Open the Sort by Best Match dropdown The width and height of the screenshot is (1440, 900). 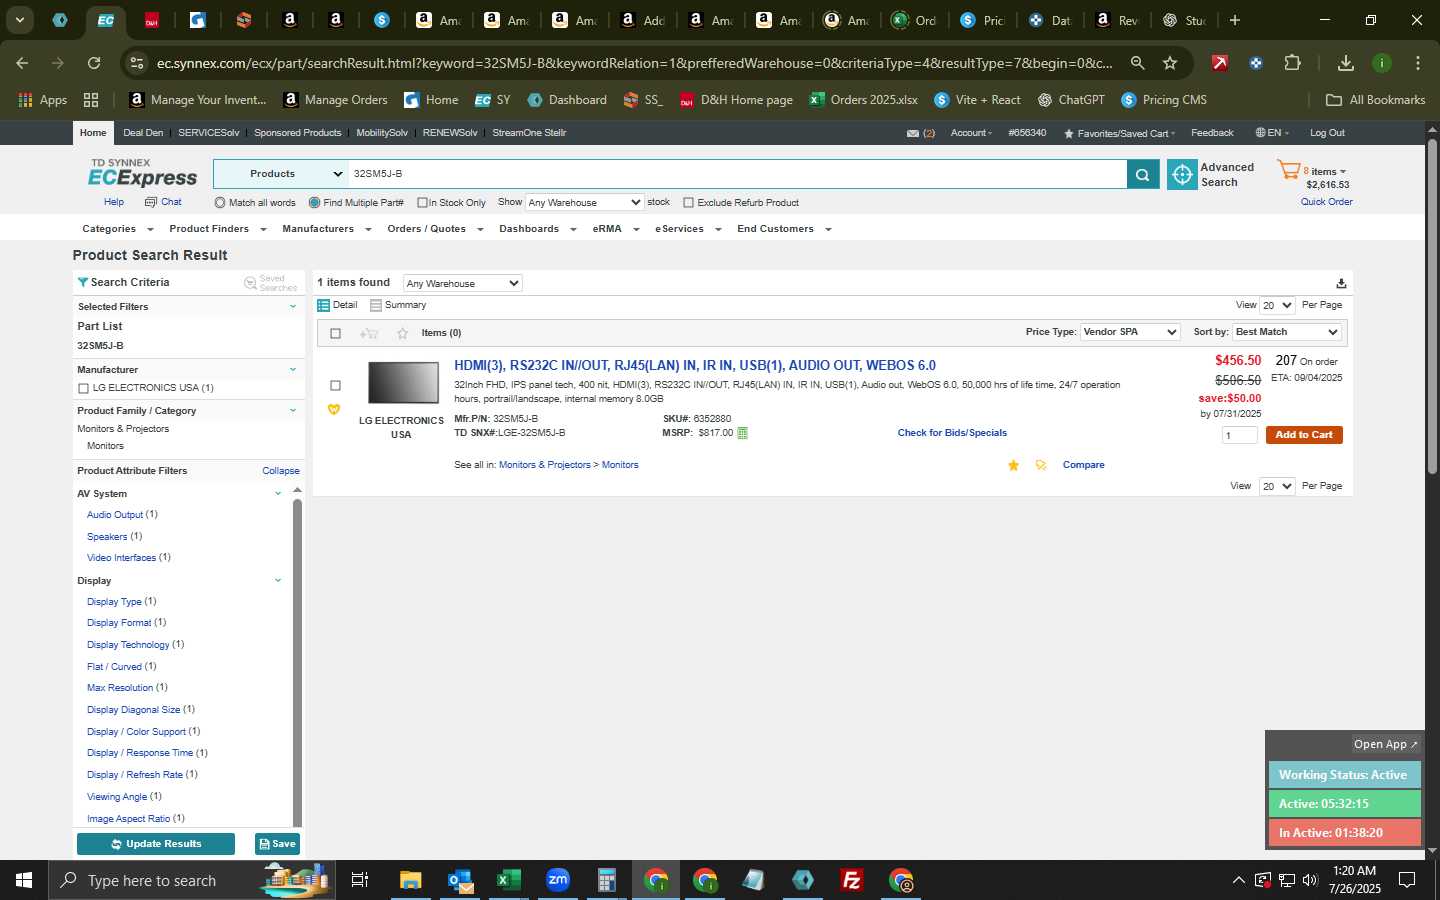(1287, 332)
